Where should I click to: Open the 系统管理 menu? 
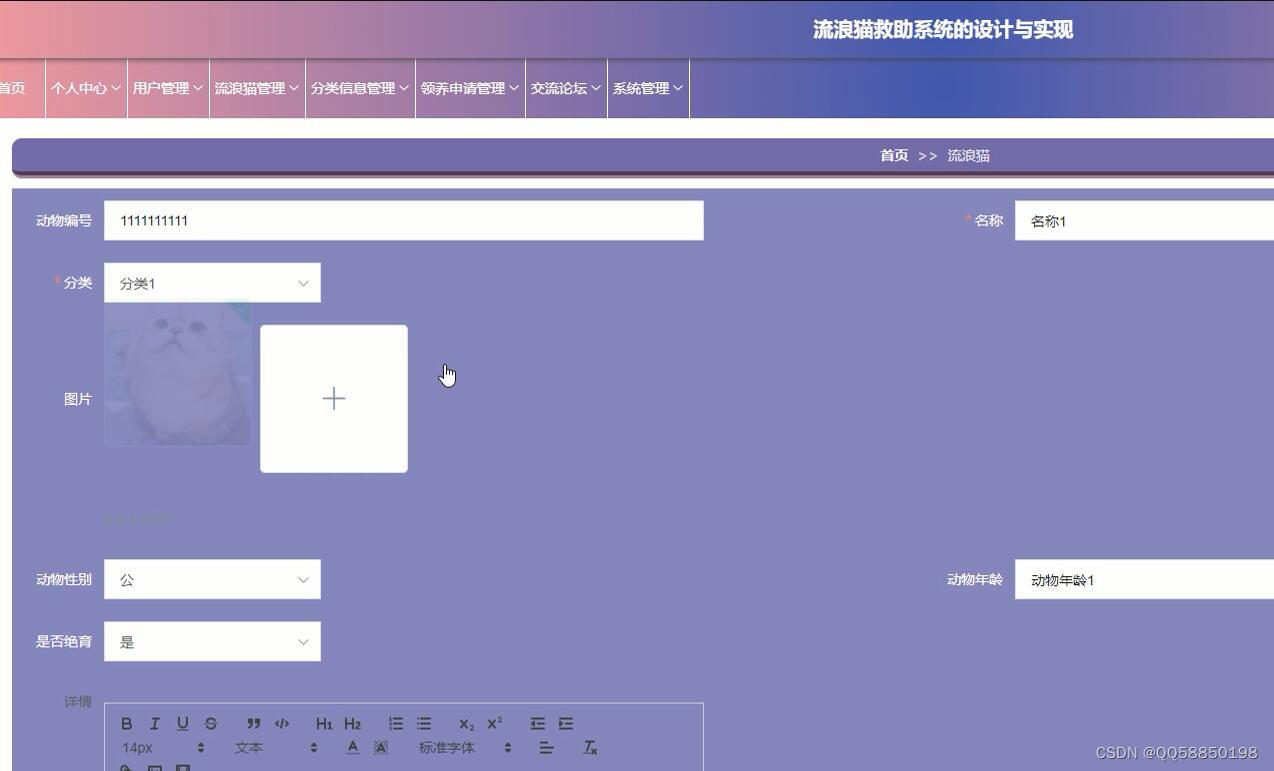(x=647, y=88)
